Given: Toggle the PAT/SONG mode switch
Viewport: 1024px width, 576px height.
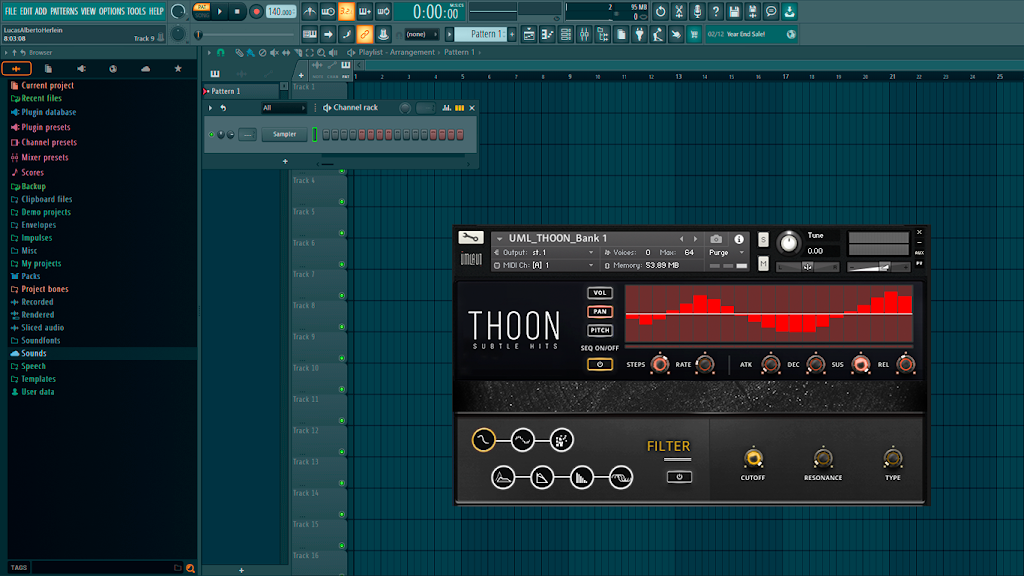Looking at the screenshot, I should (x=202, y=11).
